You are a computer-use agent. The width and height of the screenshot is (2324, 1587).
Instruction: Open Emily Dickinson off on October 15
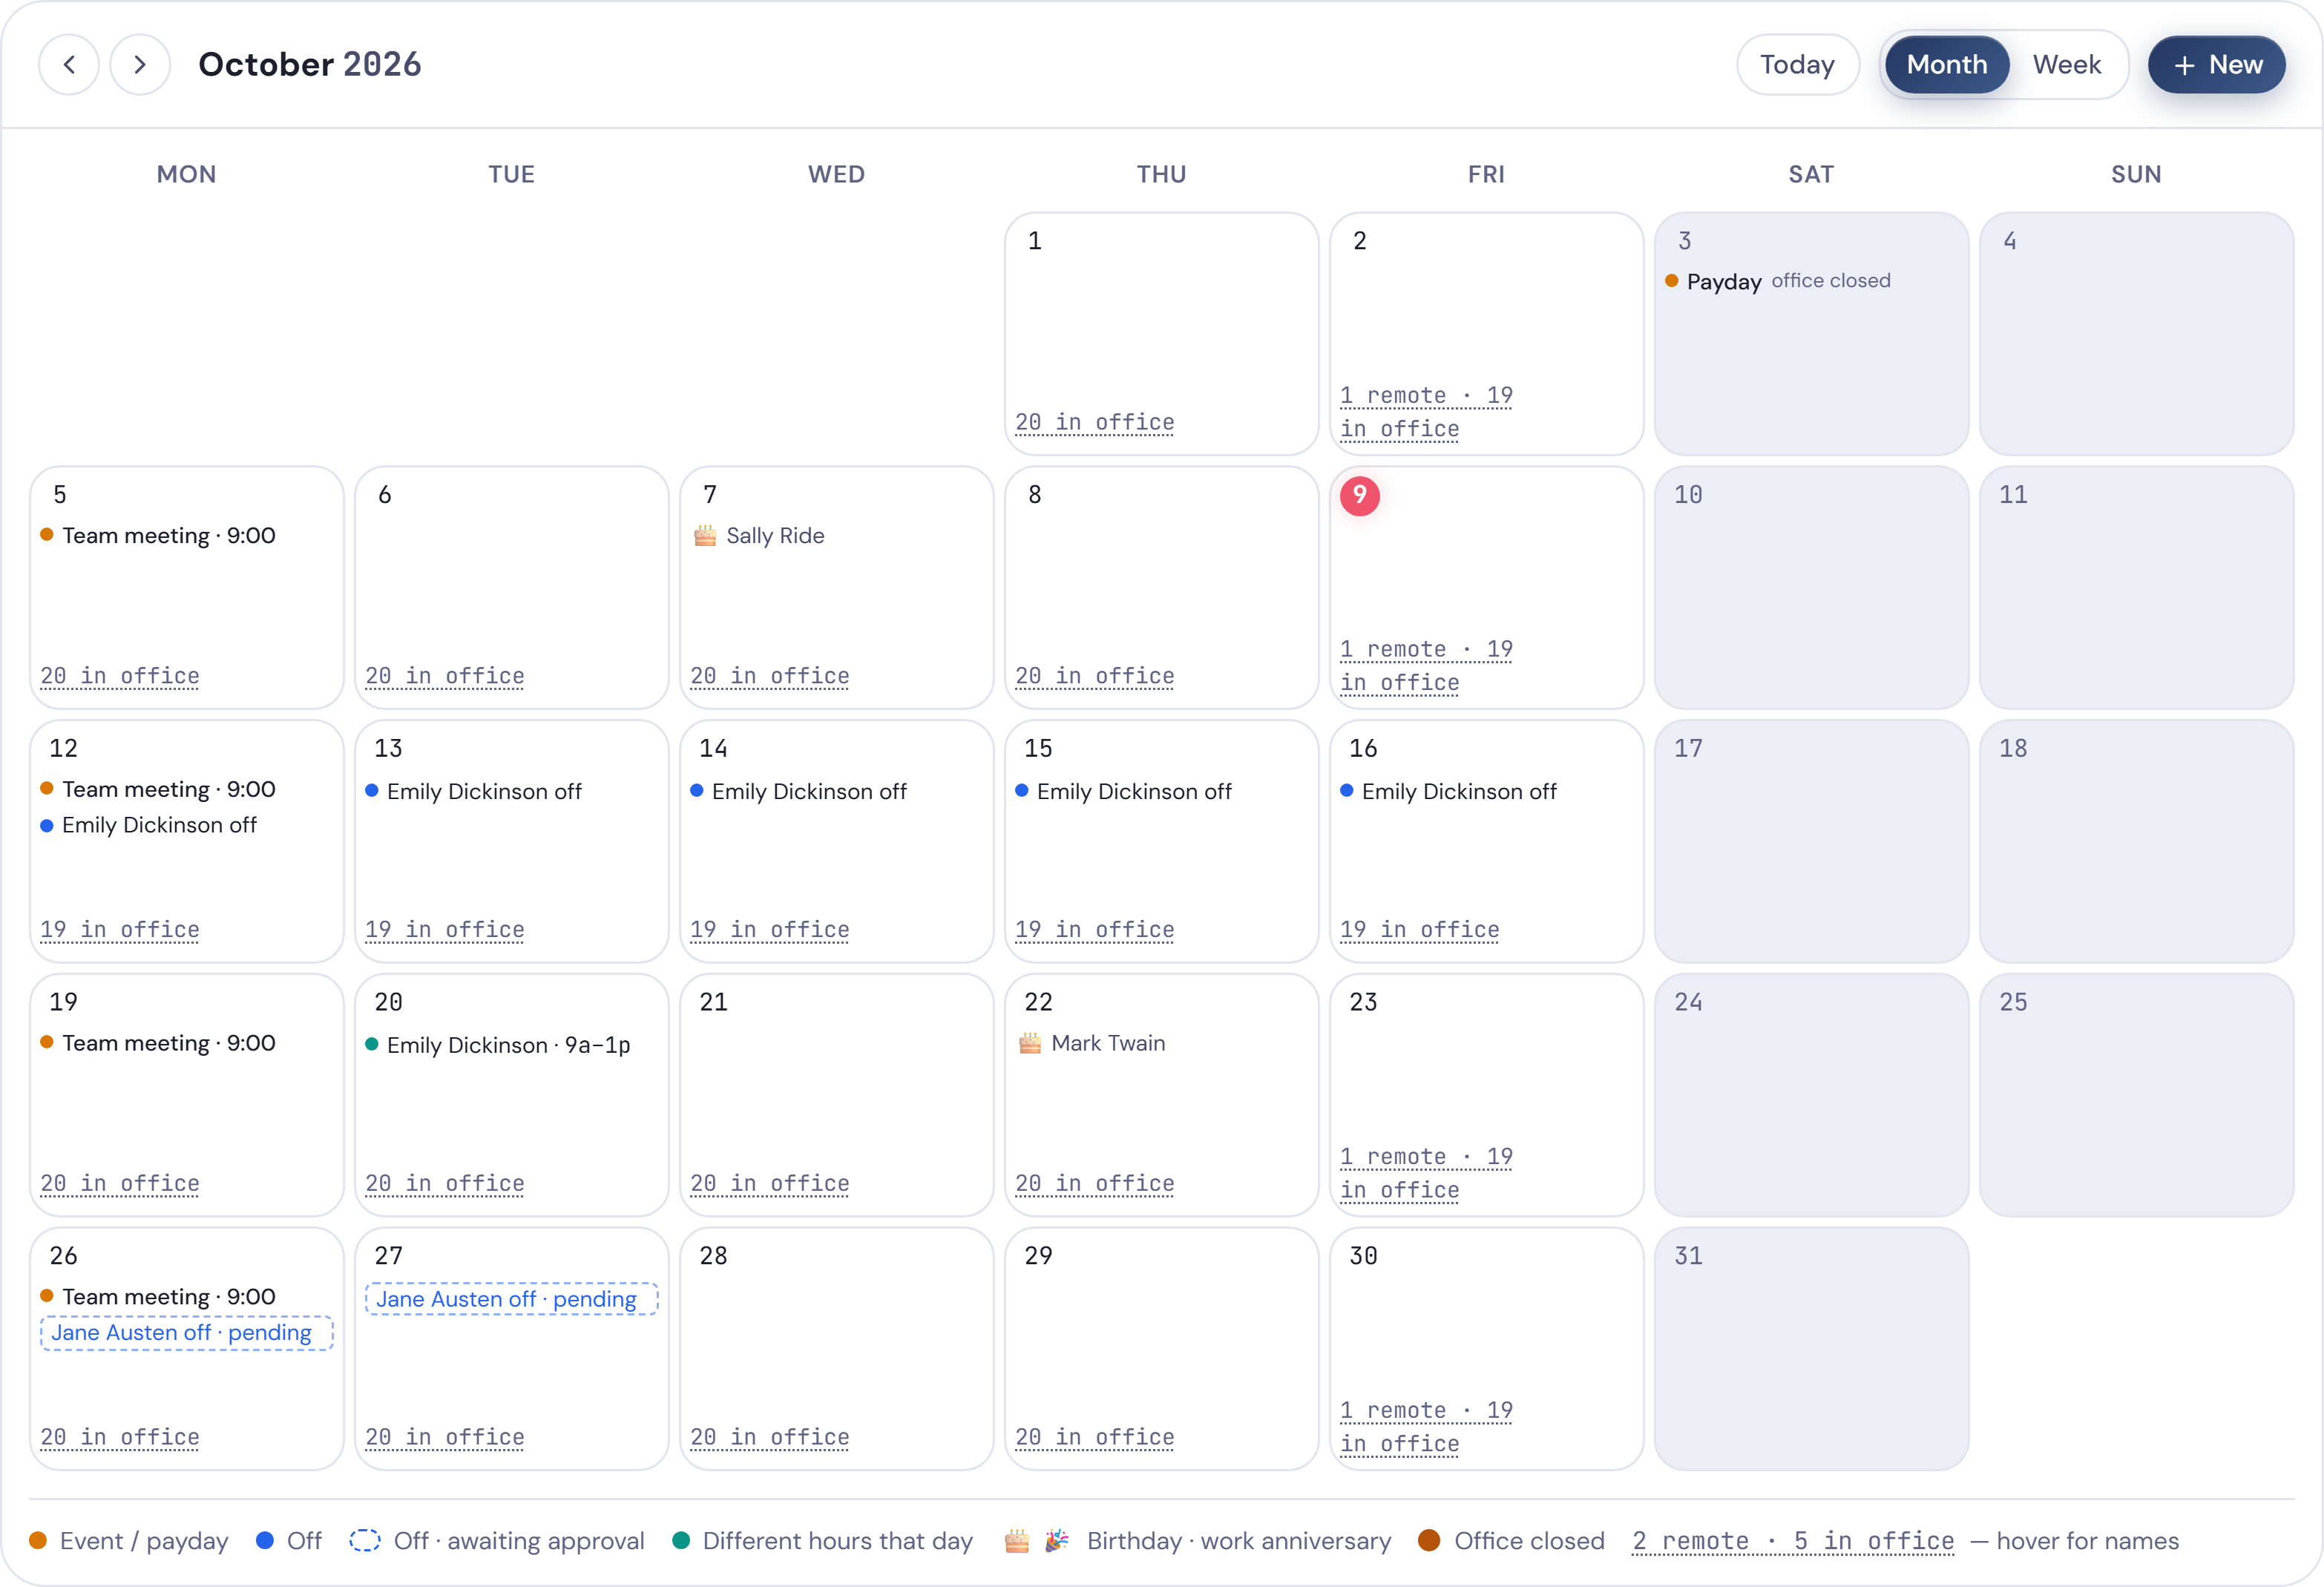click(x=1124, y=791)
